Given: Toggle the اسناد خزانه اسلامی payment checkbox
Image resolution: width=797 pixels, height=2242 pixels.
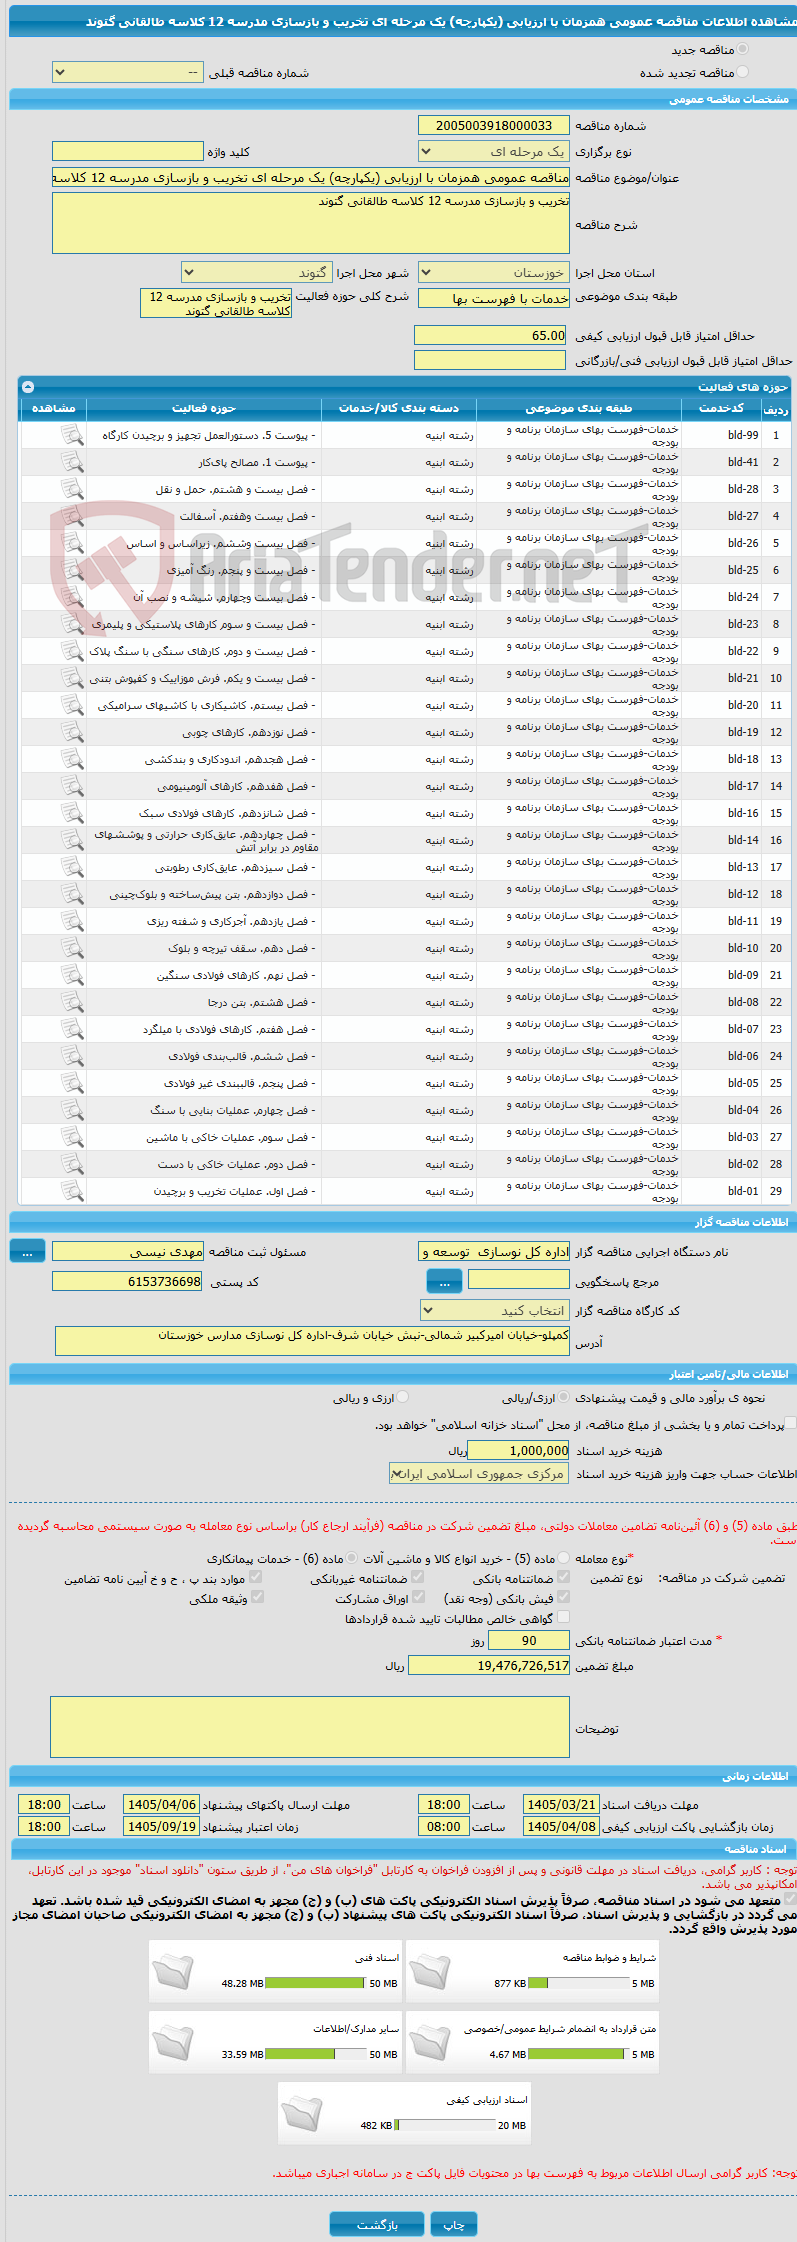Looking at the screenshot, I should tap(791, 1423).
